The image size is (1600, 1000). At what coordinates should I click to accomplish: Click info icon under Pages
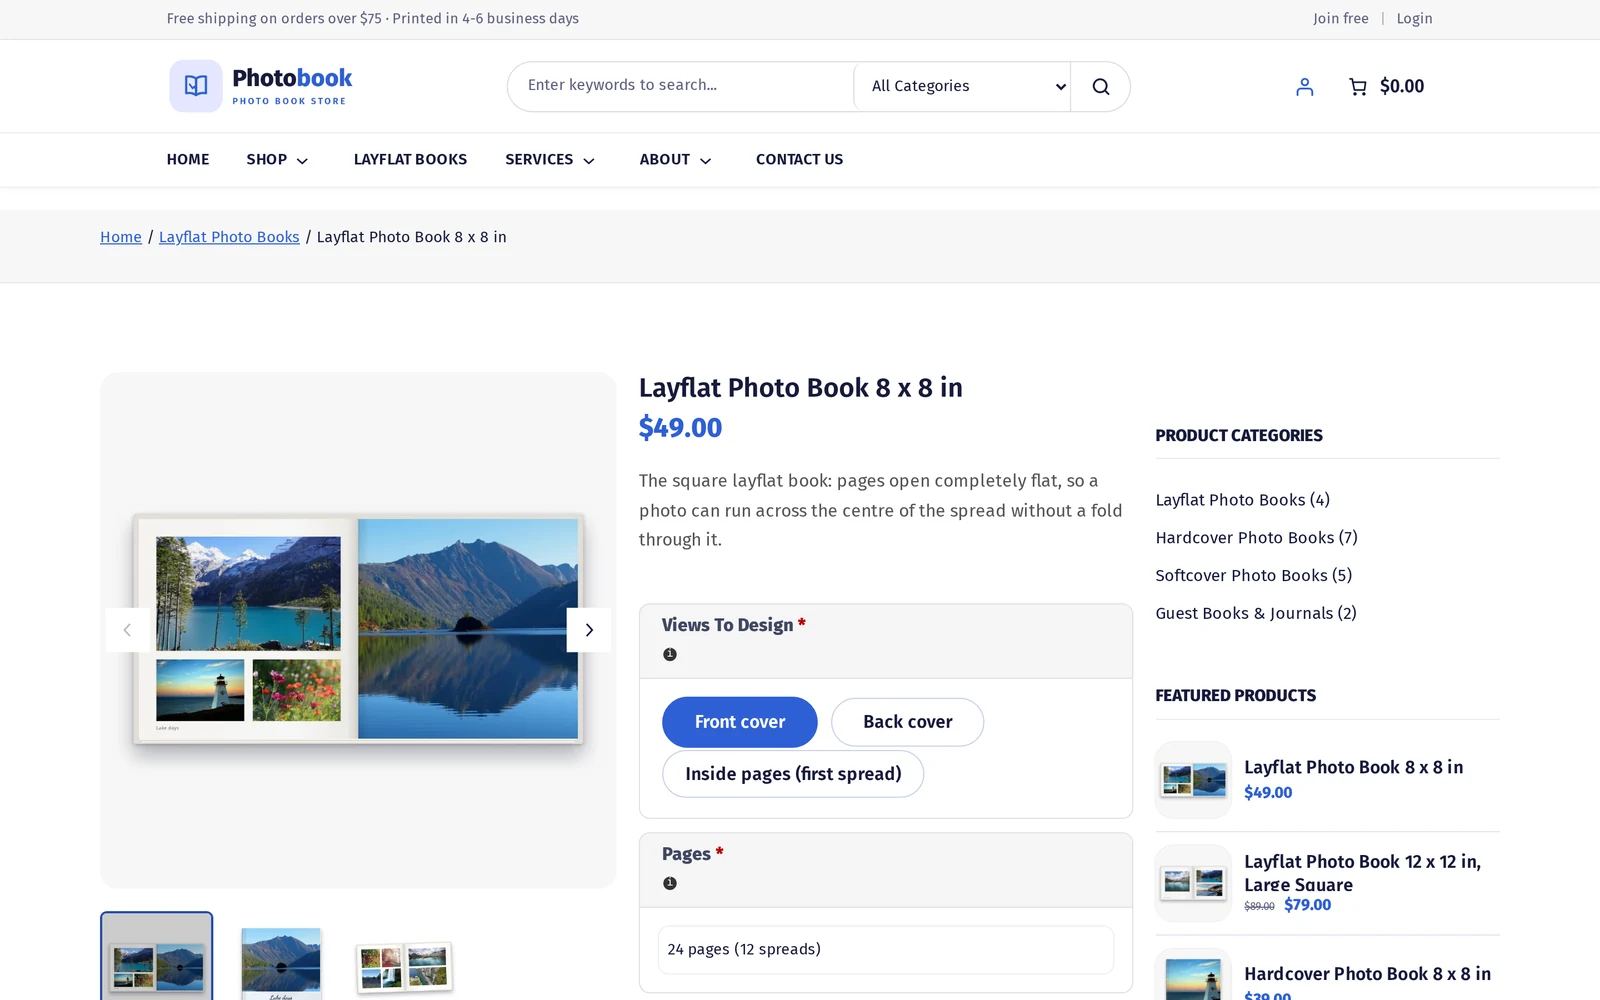pyautogui.click(x=670, y=884)
